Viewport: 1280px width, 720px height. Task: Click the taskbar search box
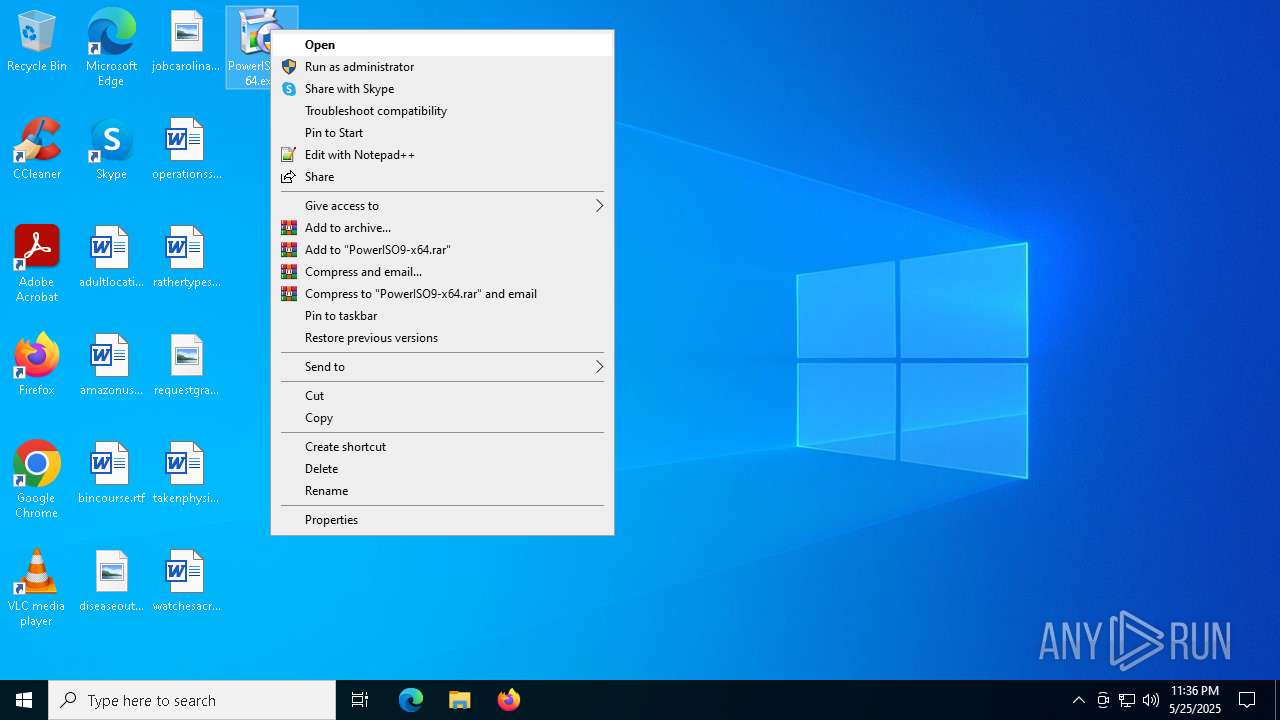point(192,700)
